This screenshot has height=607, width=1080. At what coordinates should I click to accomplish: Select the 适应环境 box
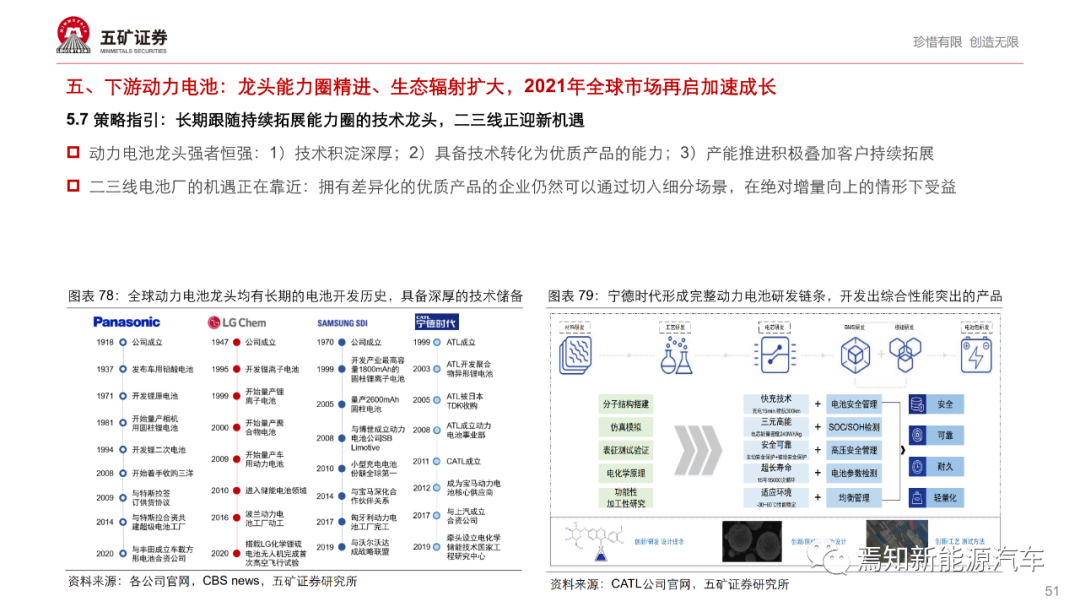tap(776, 497)
